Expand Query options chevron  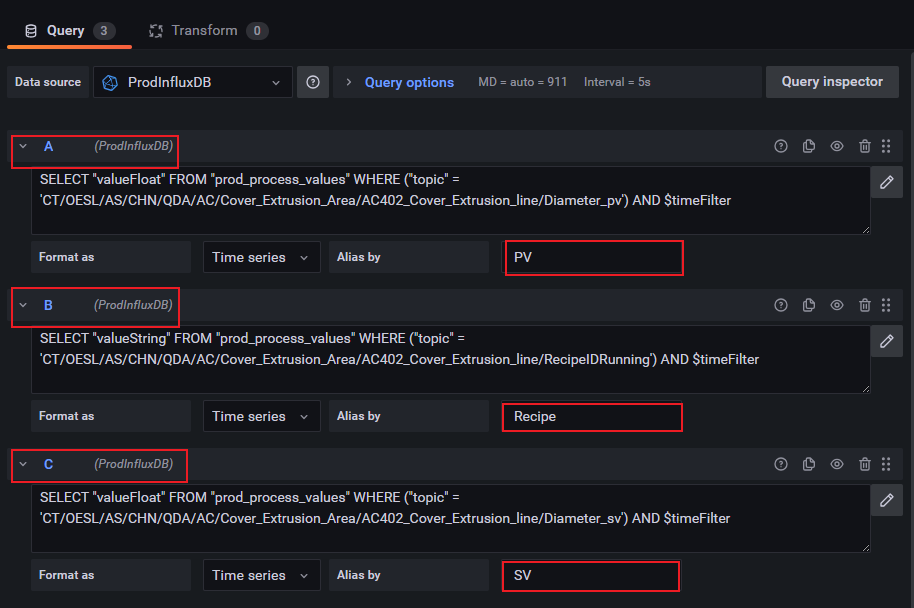point(349,82)
